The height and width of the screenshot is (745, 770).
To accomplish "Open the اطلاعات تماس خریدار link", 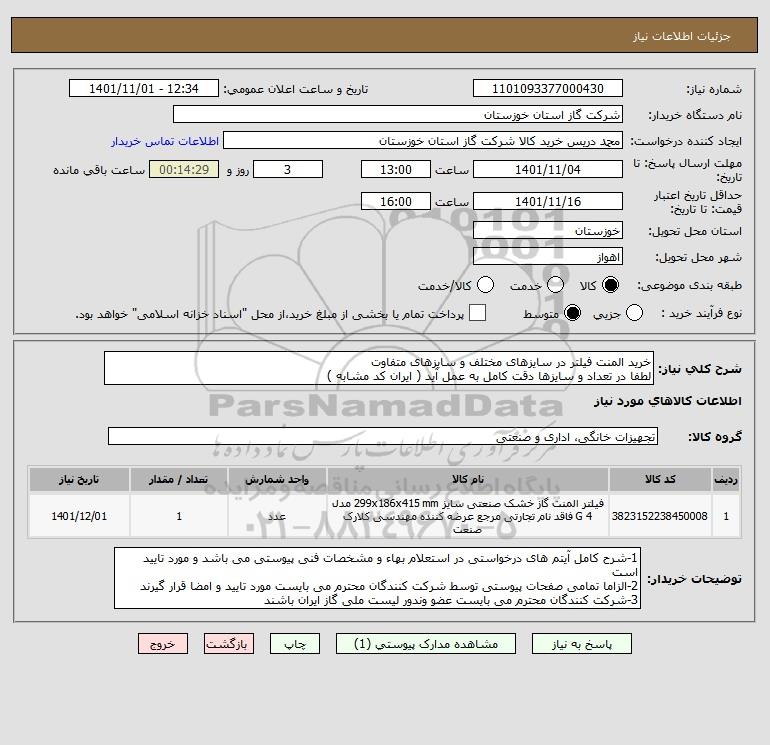I will click(x=165, y=141).
